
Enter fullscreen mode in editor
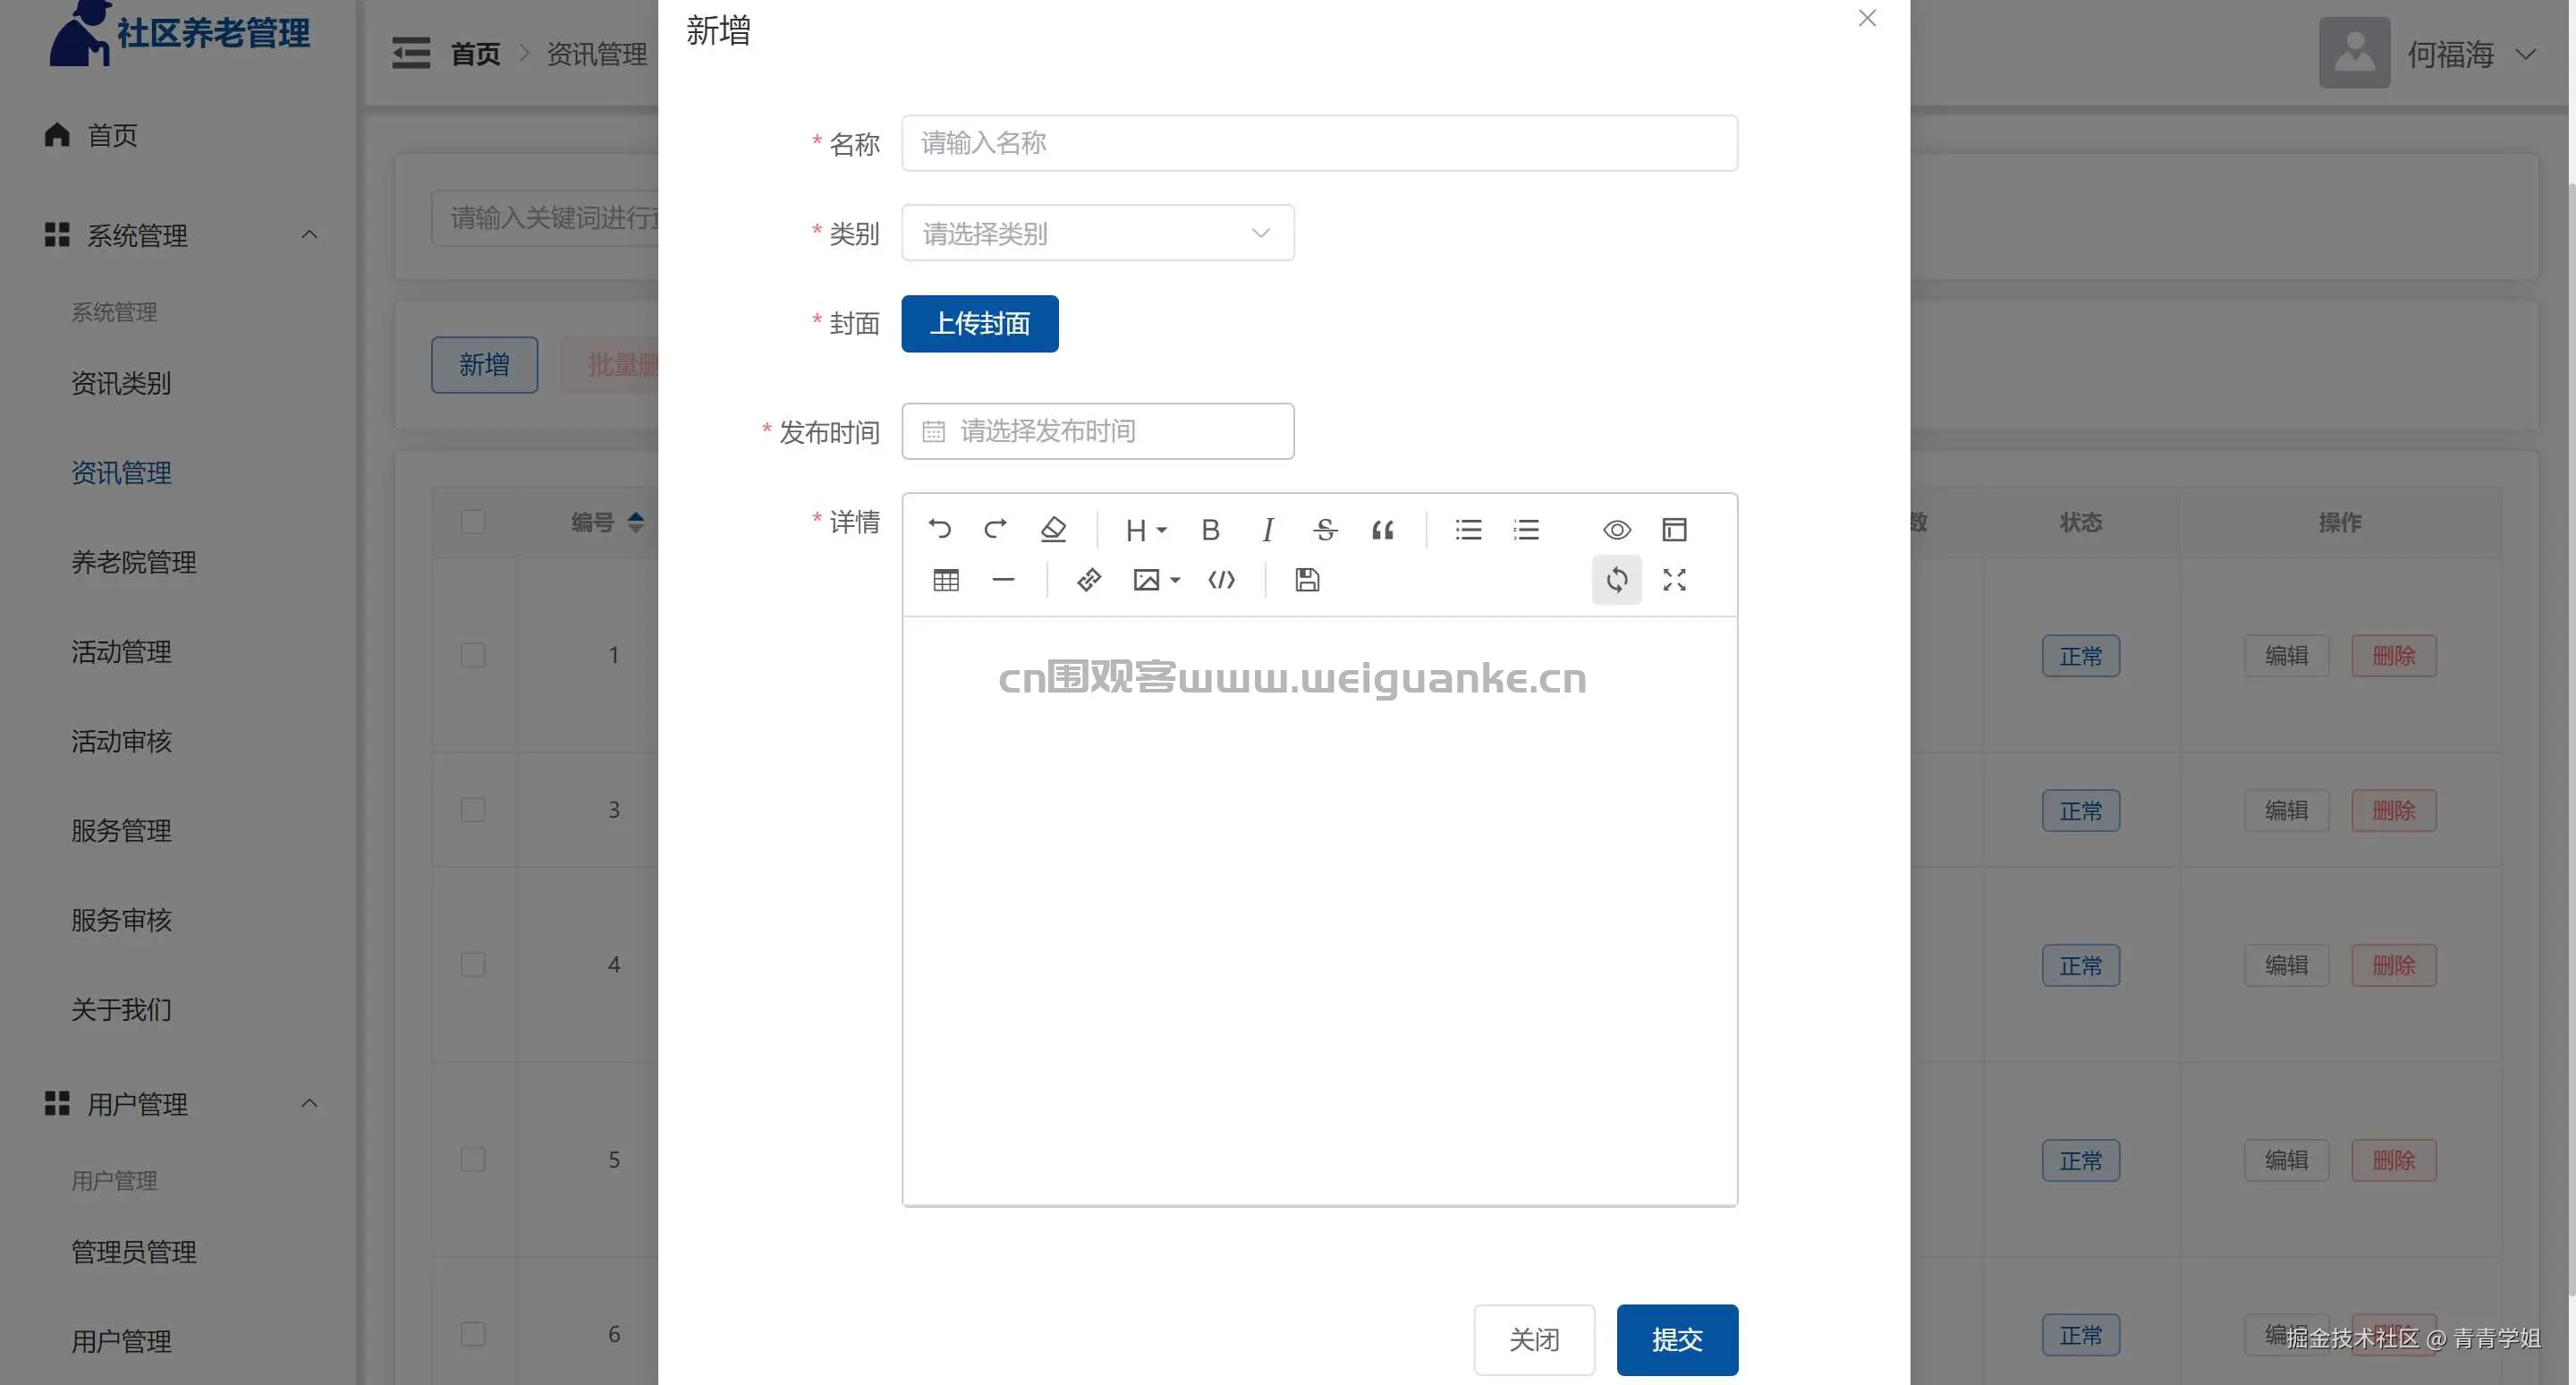1674,580
